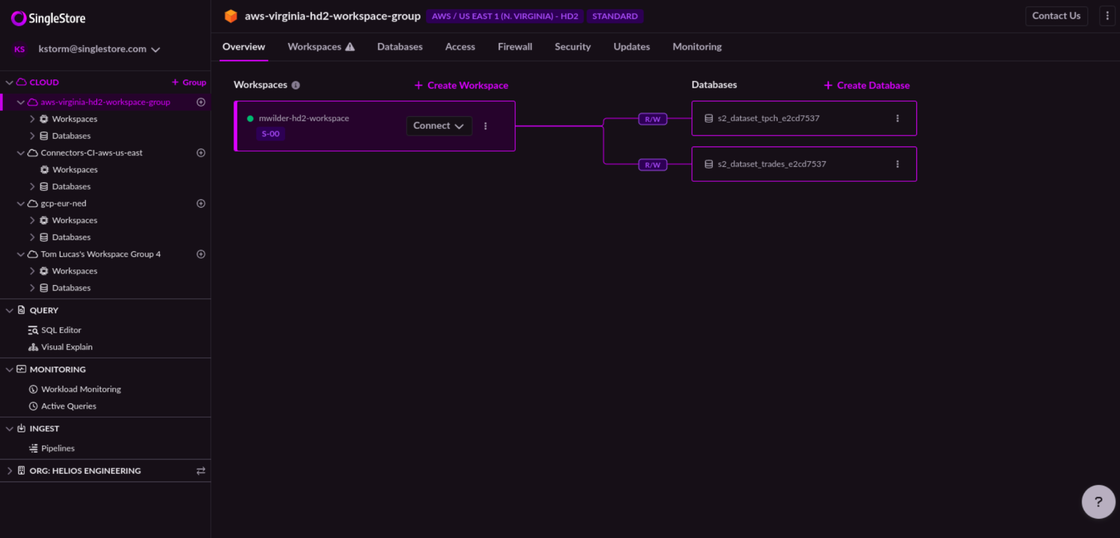Collapse the MONITORING section
Viewport: 1120px width, 538px height.
pyautogui.click(x=9, y=370)
